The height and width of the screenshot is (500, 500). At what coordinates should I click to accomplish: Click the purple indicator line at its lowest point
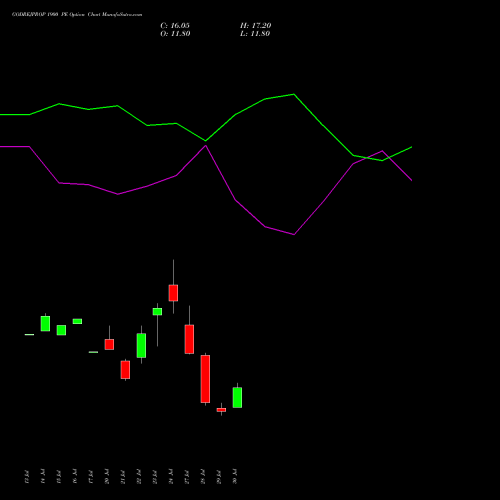[294, 234]
